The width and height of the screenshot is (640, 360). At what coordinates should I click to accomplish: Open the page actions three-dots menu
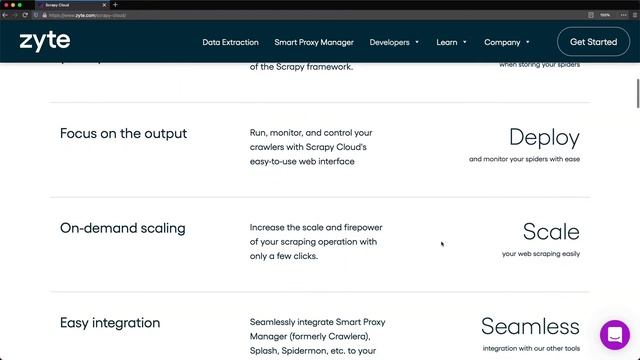(623, 15)
